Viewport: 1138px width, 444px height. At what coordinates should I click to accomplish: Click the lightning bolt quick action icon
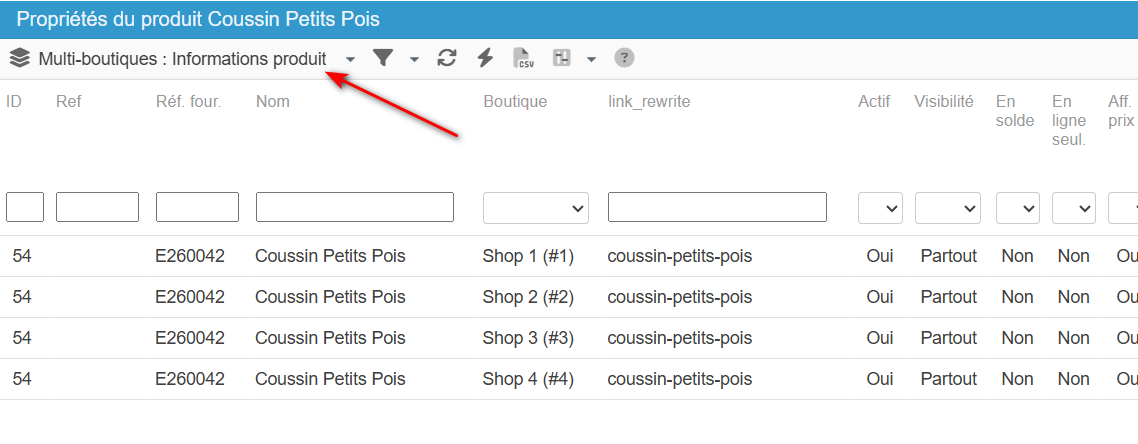(x=485, y=59)
